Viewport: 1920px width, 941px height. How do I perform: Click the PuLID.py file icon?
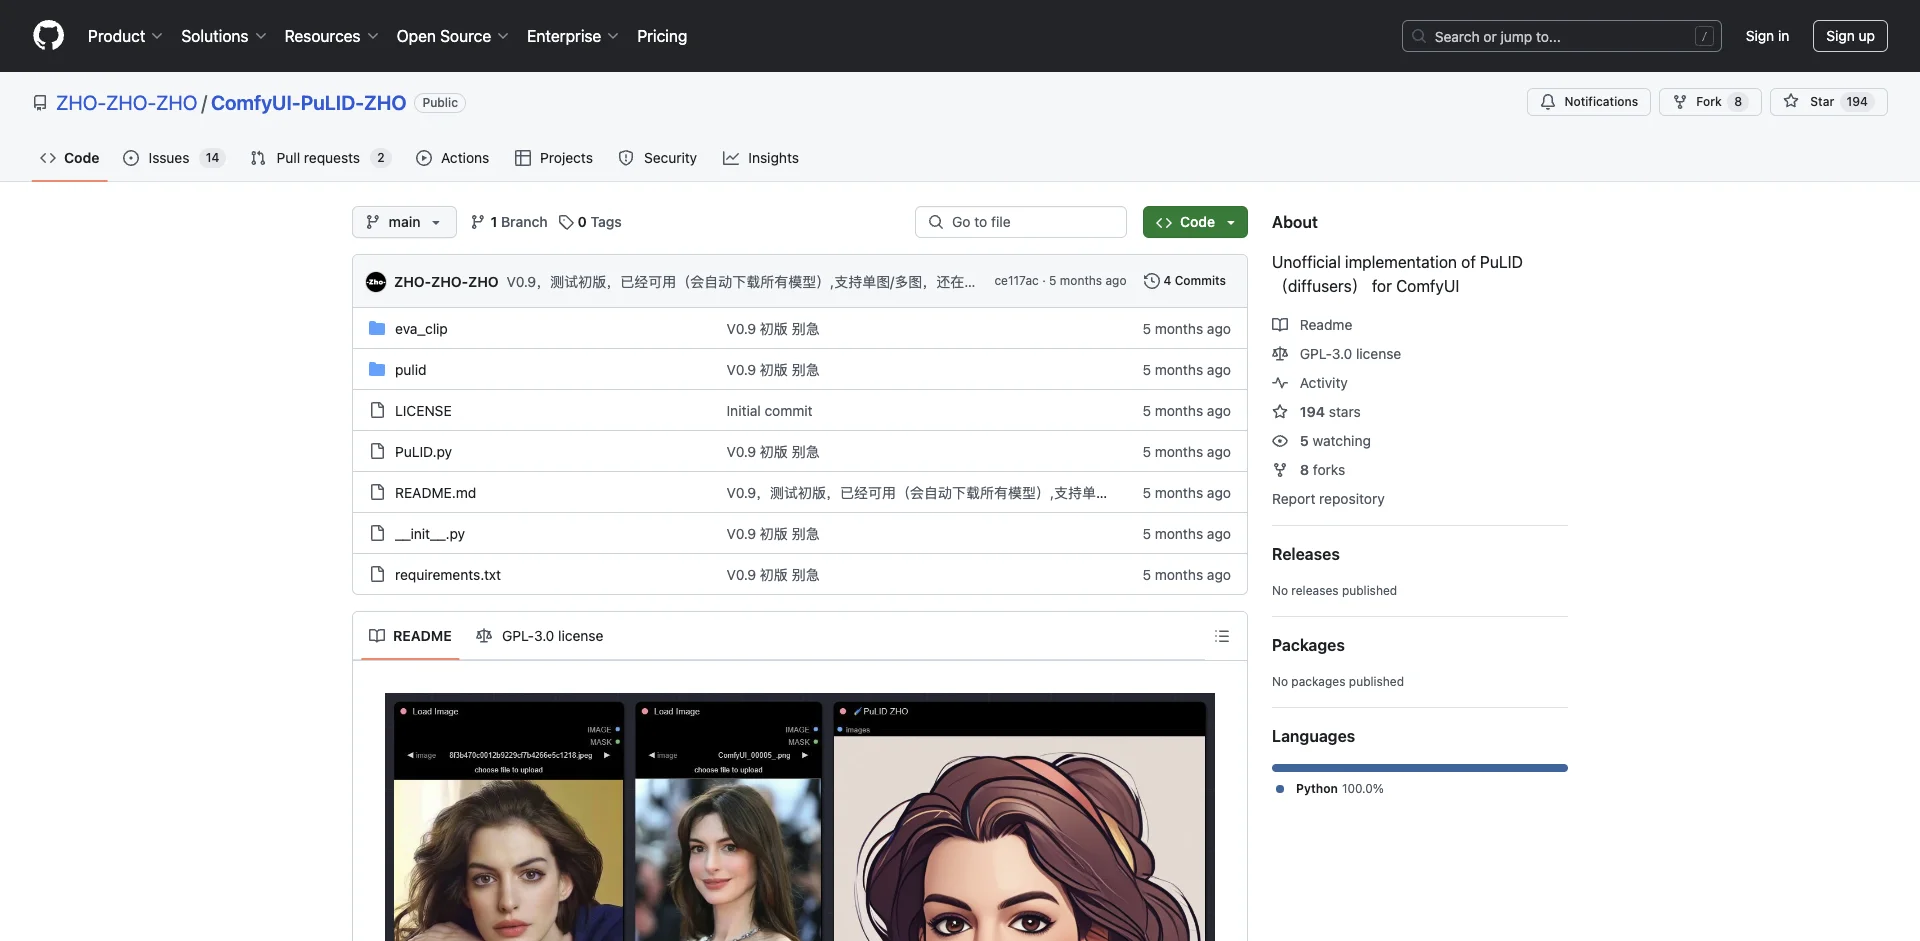pyautogui.click(x=377, y=452)
